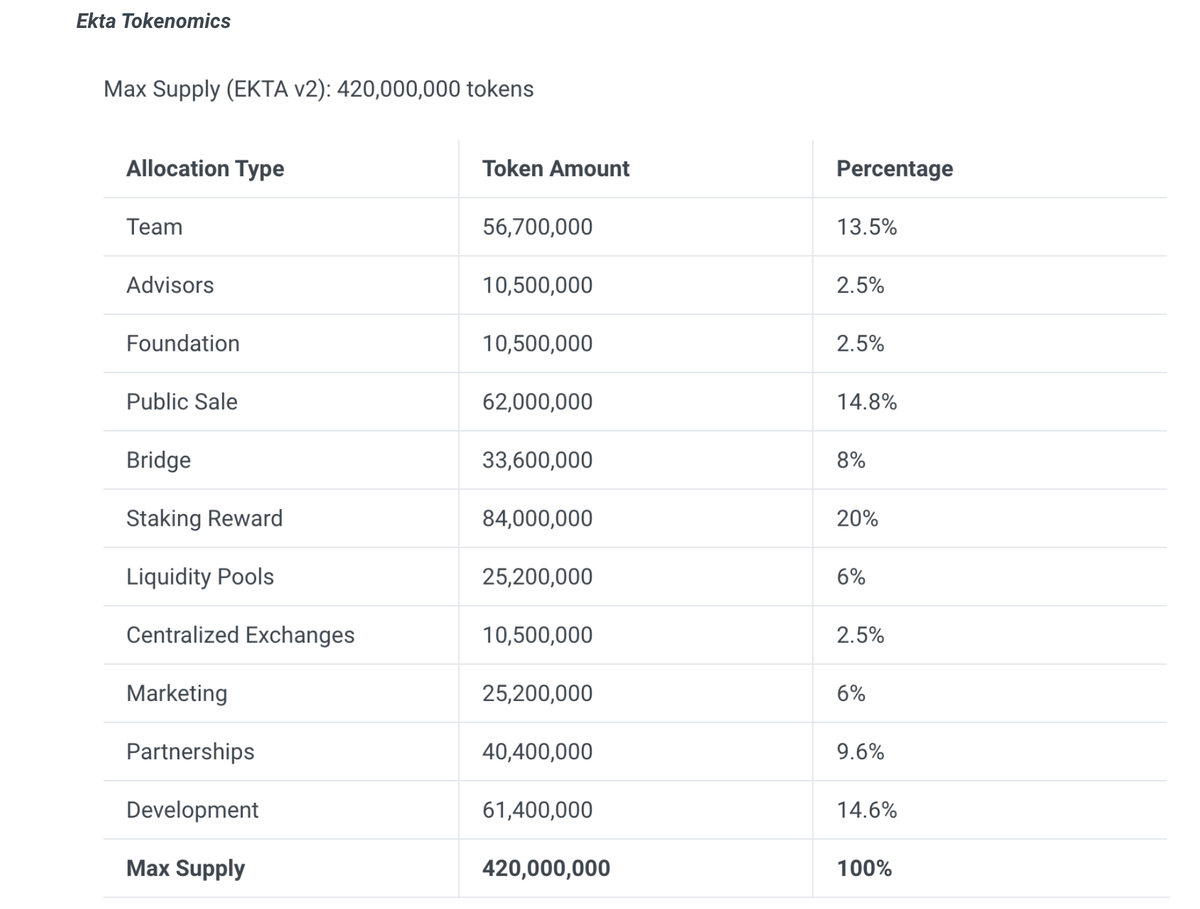Select the bold 420,000,000 total cell
Viewport: 1200px width, 909px height.
tap(545, 868)
